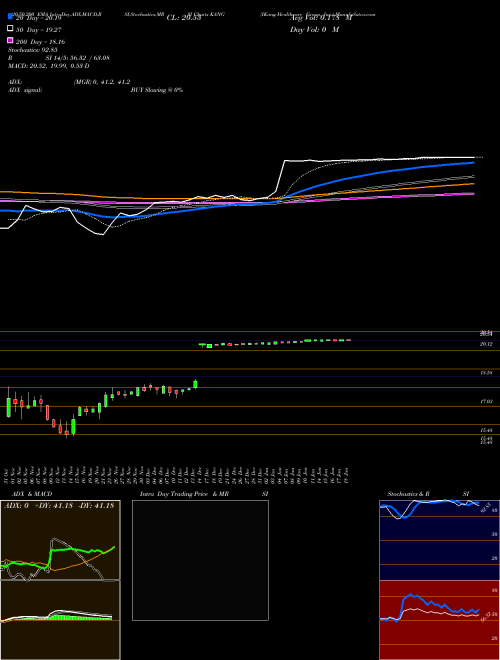This screenshot has height=660, width=500.
Task: Select the '200 Day - 18.16' legend label
Action: (x=40, y=42)
